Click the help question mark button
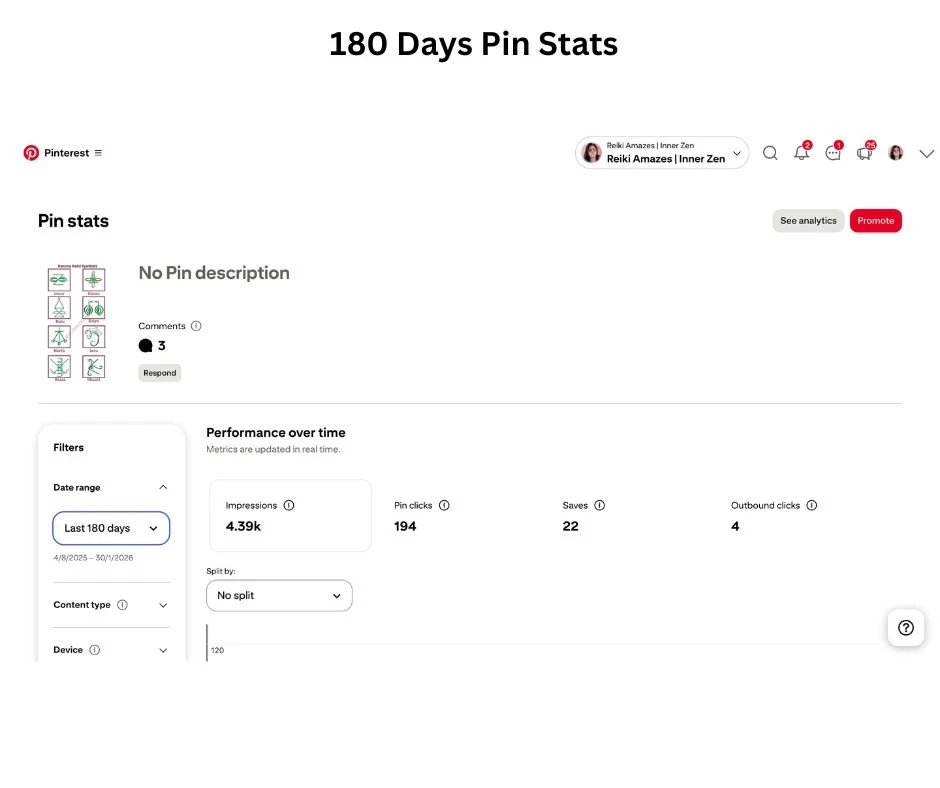 (x=906, y=628)
